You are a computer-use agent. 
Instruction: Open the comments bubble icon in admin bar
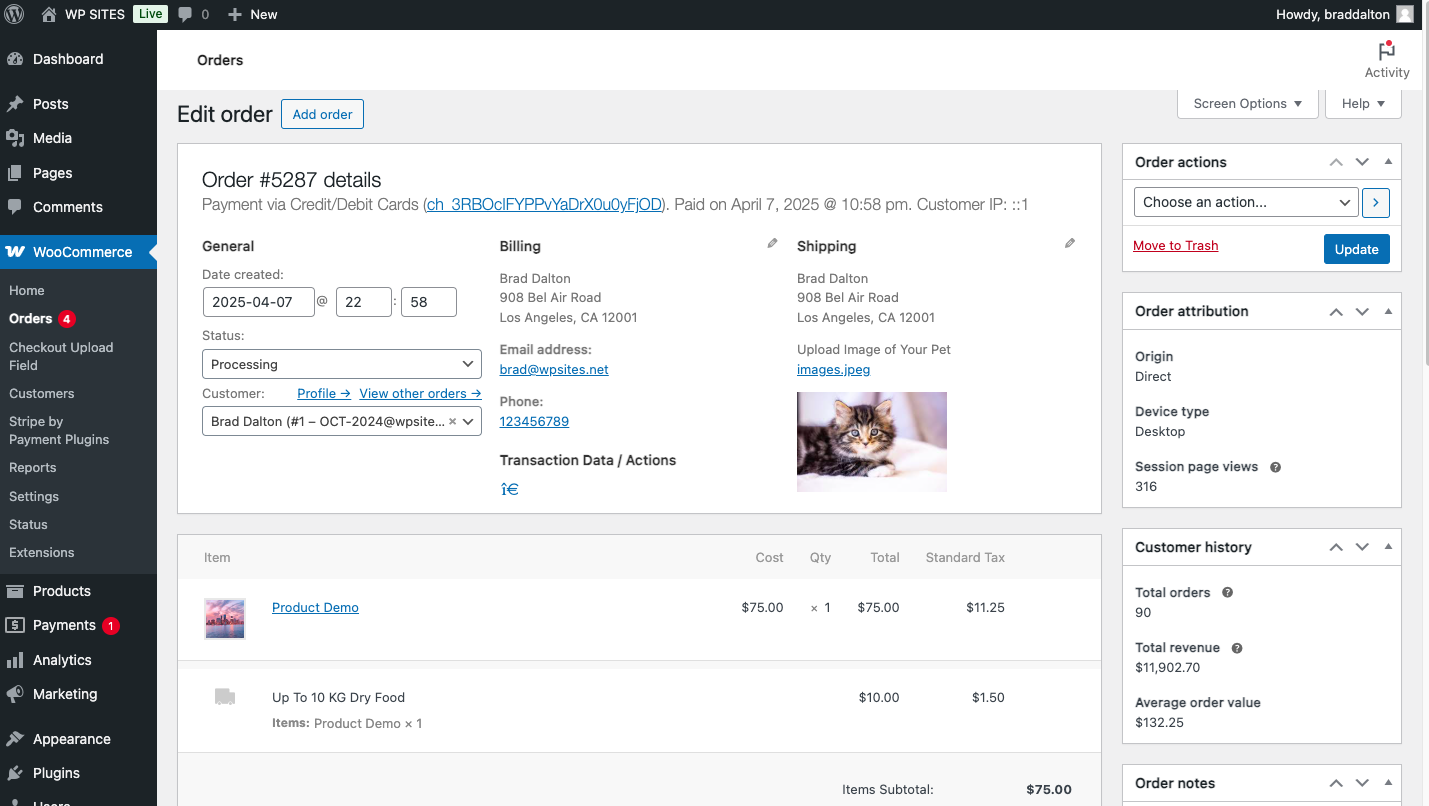point(185,14)
